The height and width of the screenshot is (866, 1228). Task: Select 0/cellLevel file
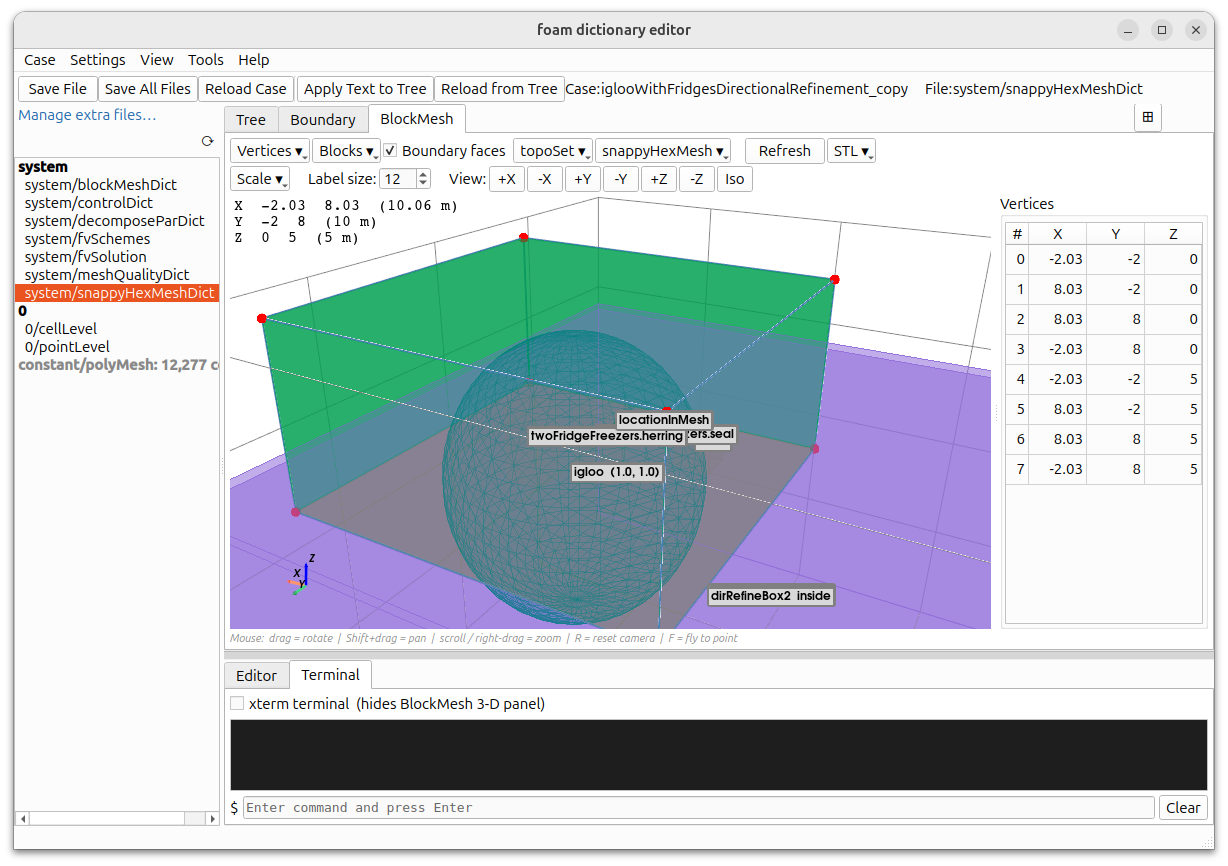click(60, 329)
